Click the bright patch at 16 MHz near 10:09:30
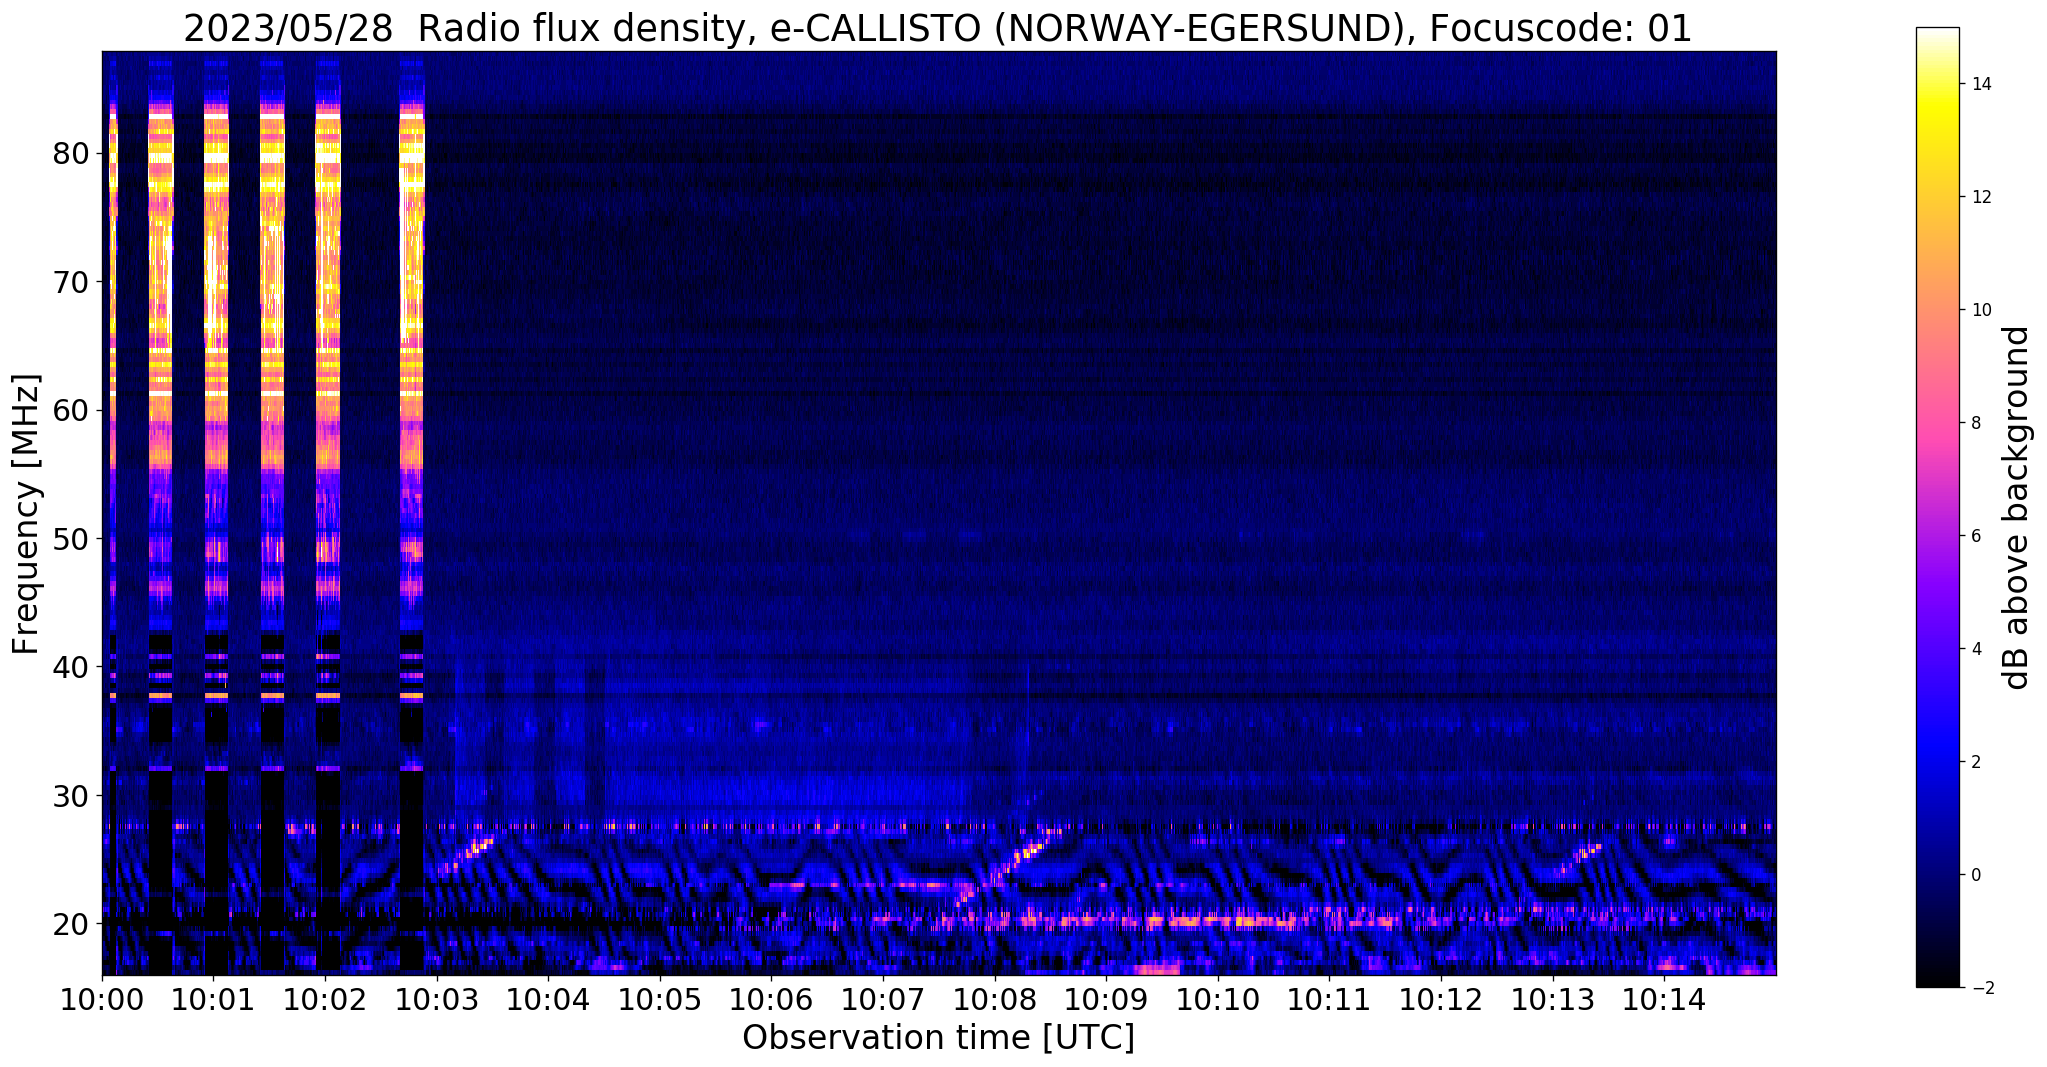This screenshot has height=1067, width=2047. tap(1158, 968)
